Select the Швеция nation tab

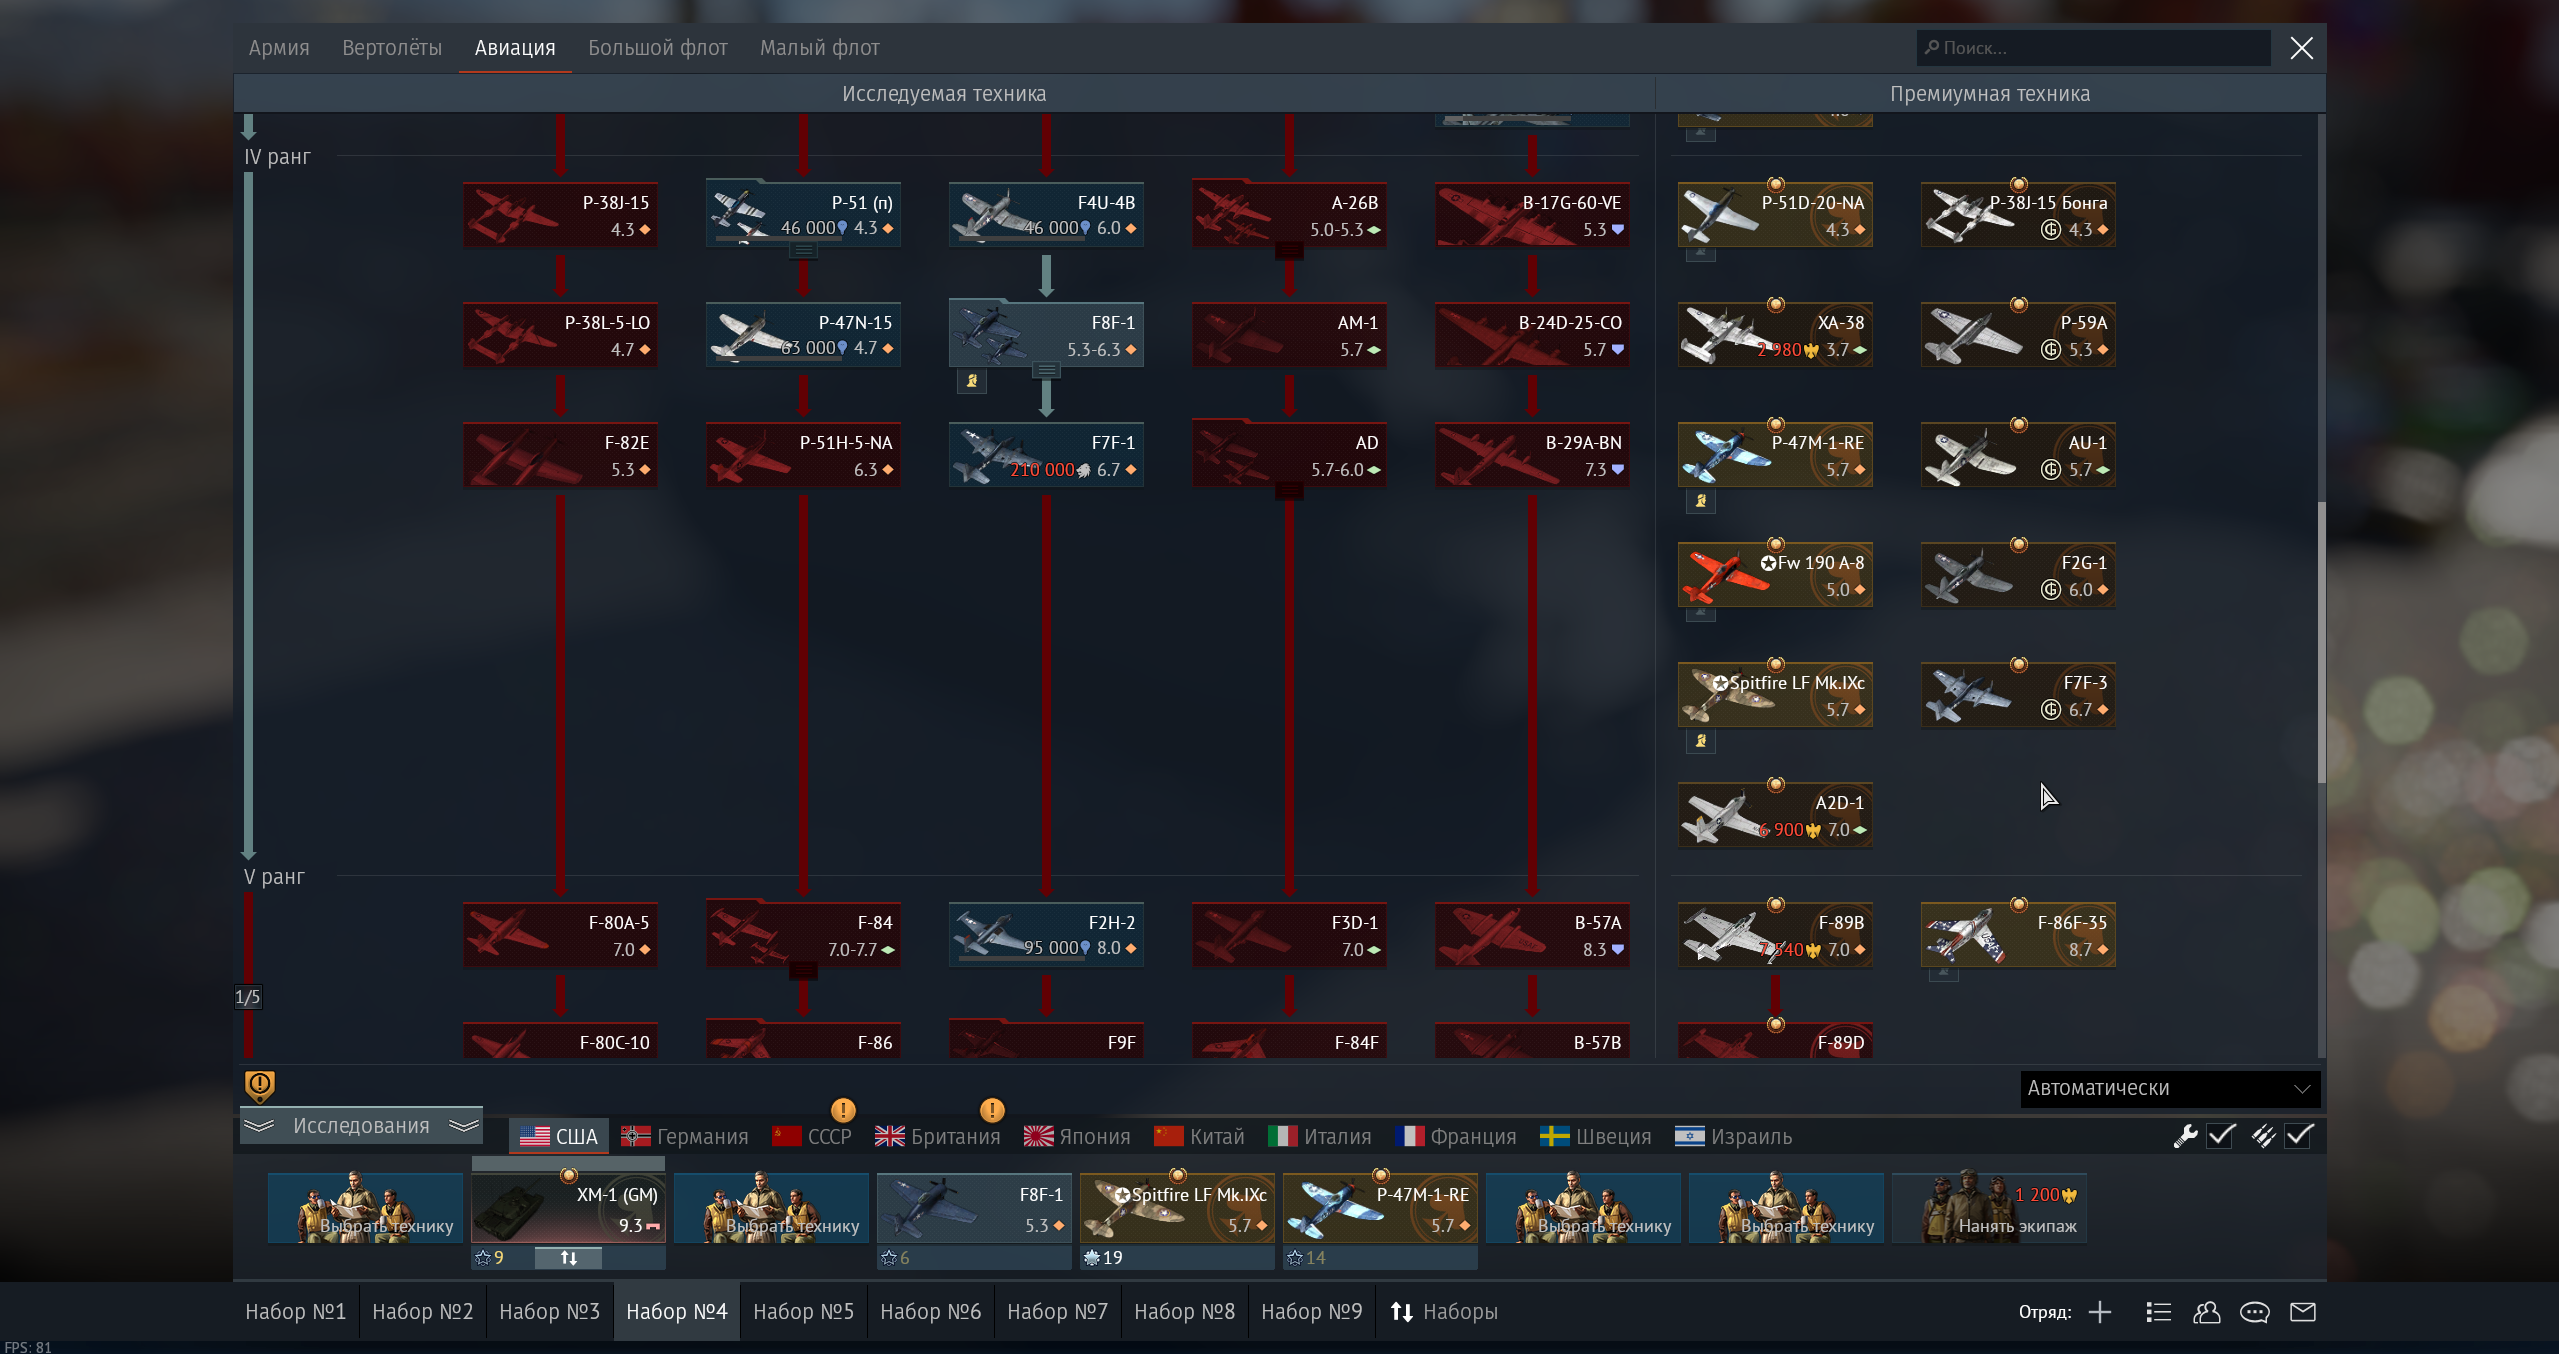click(x=1595, y=1137)
